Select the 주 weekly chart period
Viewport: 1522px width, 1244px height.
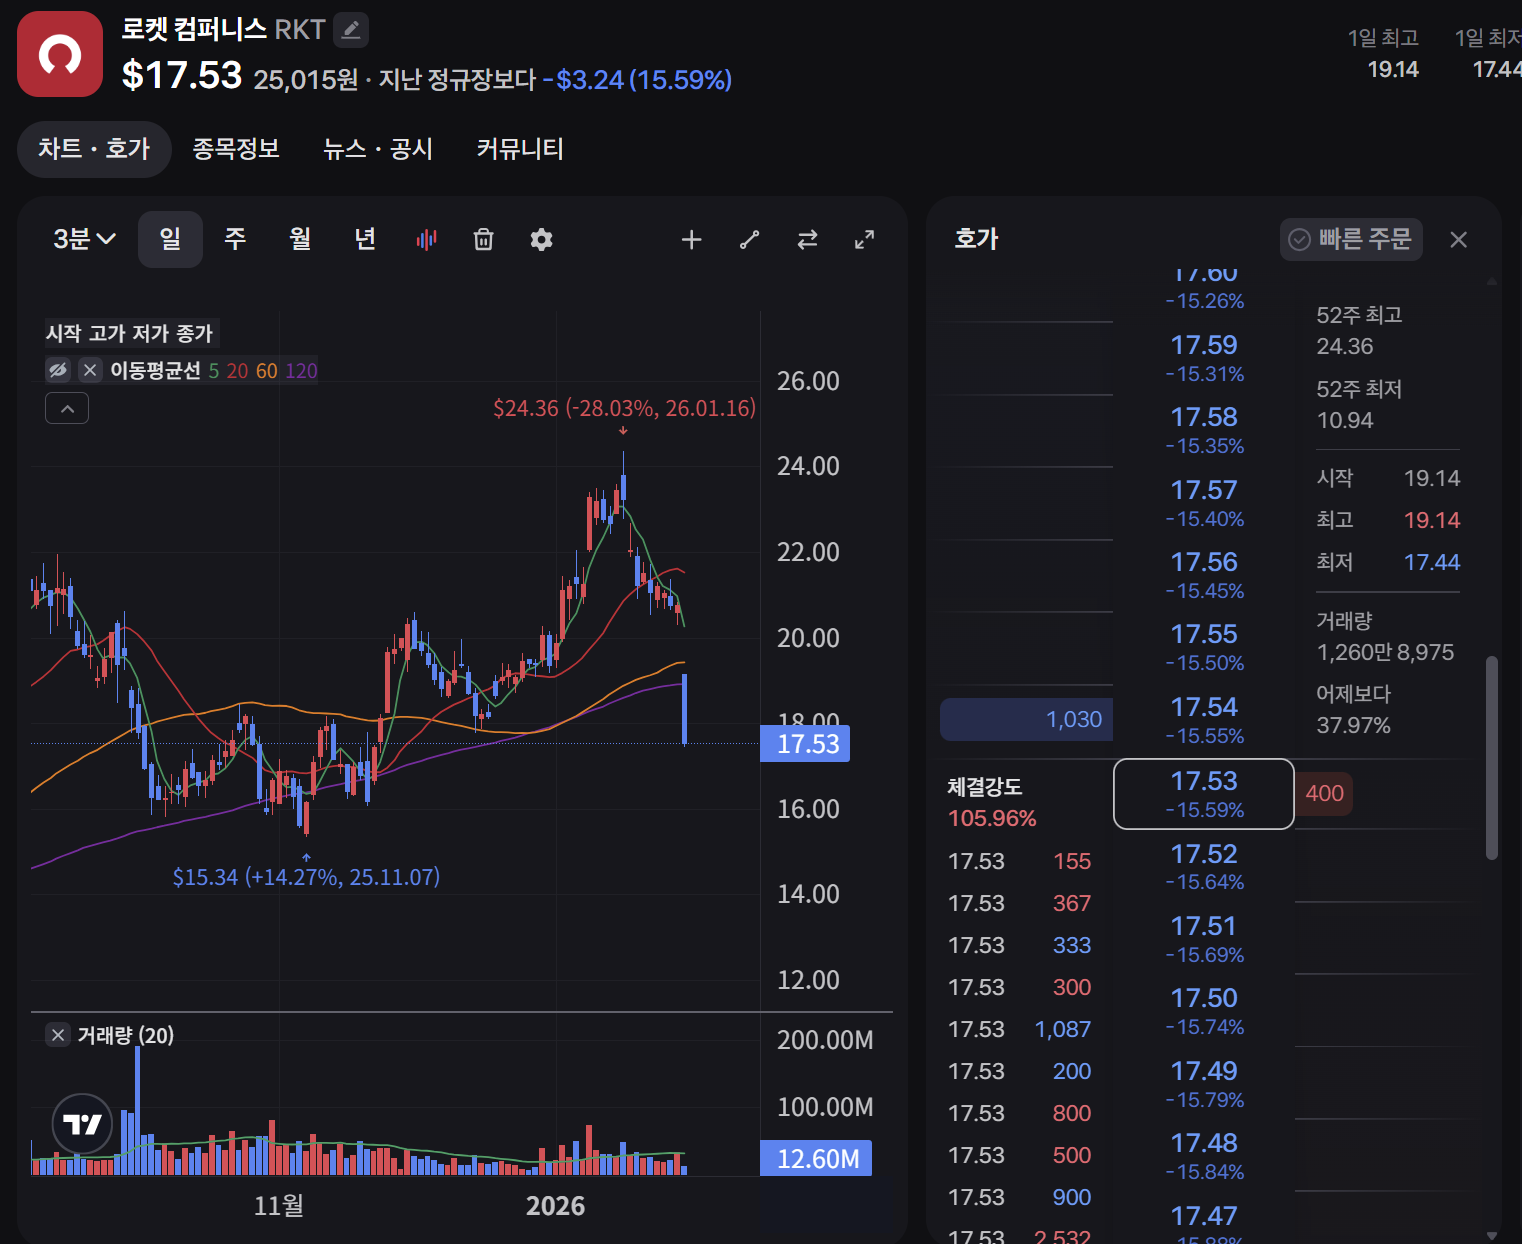235,239
